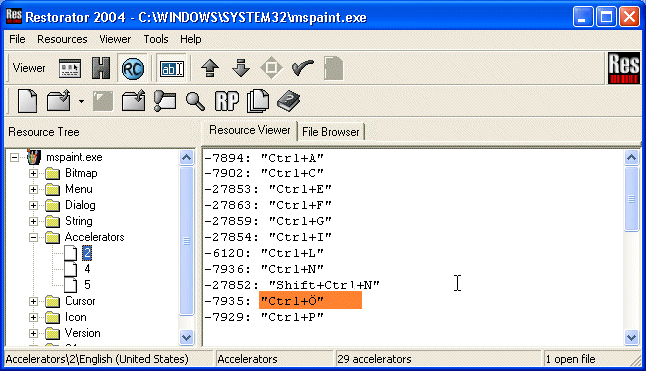Screen dimensions: 646x371
Task: Click the up arrow toolbar icon
Action: click(x=210, y=68)
